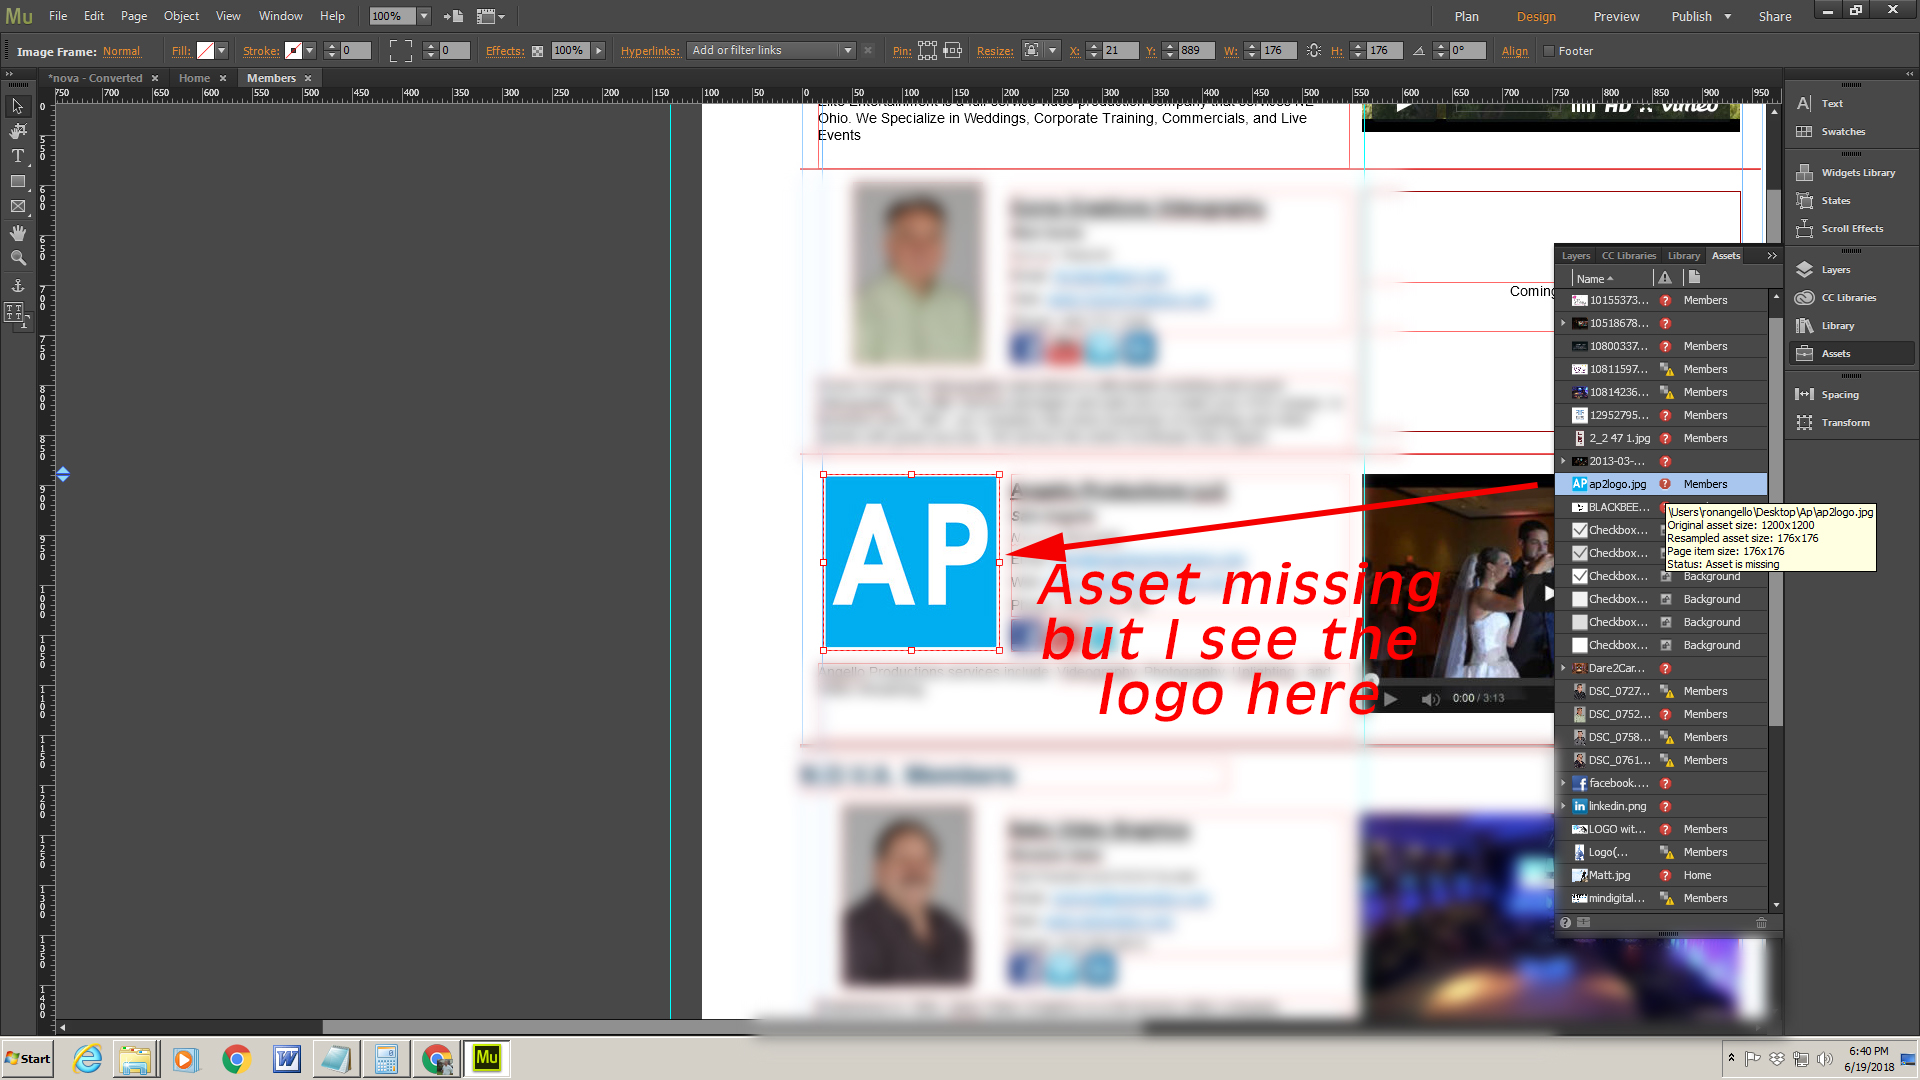
Task: Switch to the nova - Converted tab
Action: [x=95, y=78]
